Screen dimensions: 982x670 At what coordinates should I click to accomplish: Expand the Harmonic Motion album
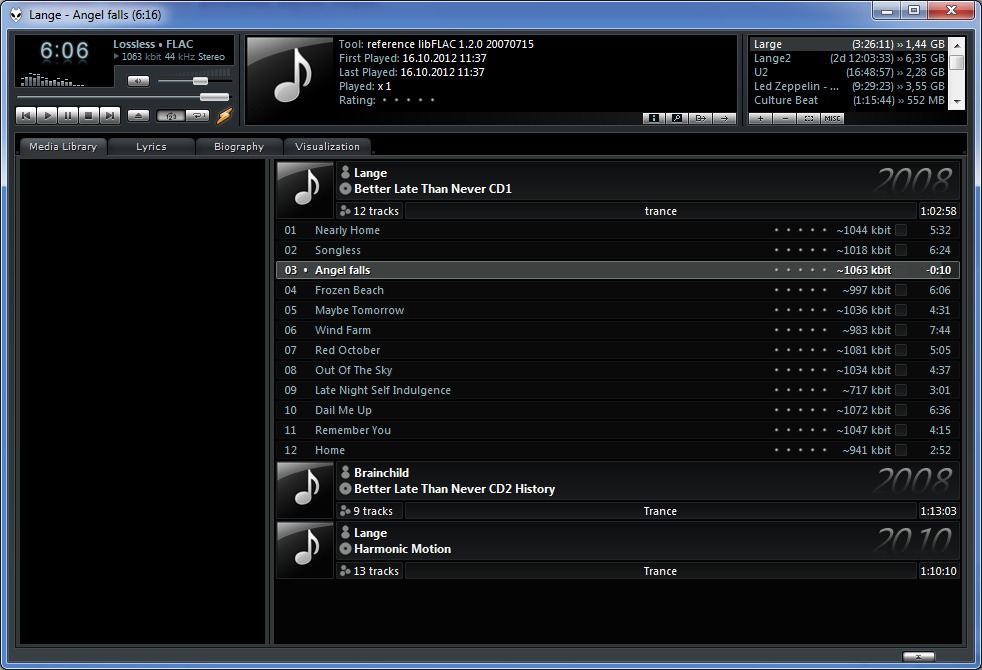(x=647, y=542)
